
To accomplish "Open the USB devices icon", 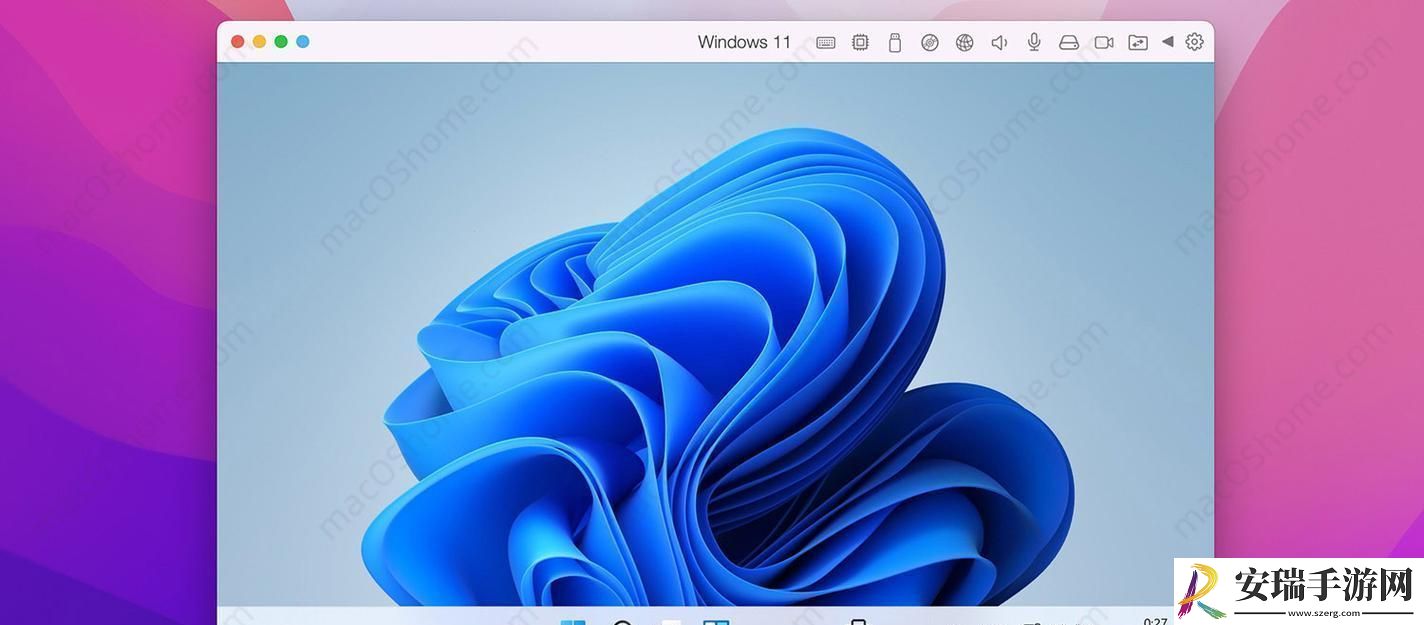I will (x=895, y=42).
